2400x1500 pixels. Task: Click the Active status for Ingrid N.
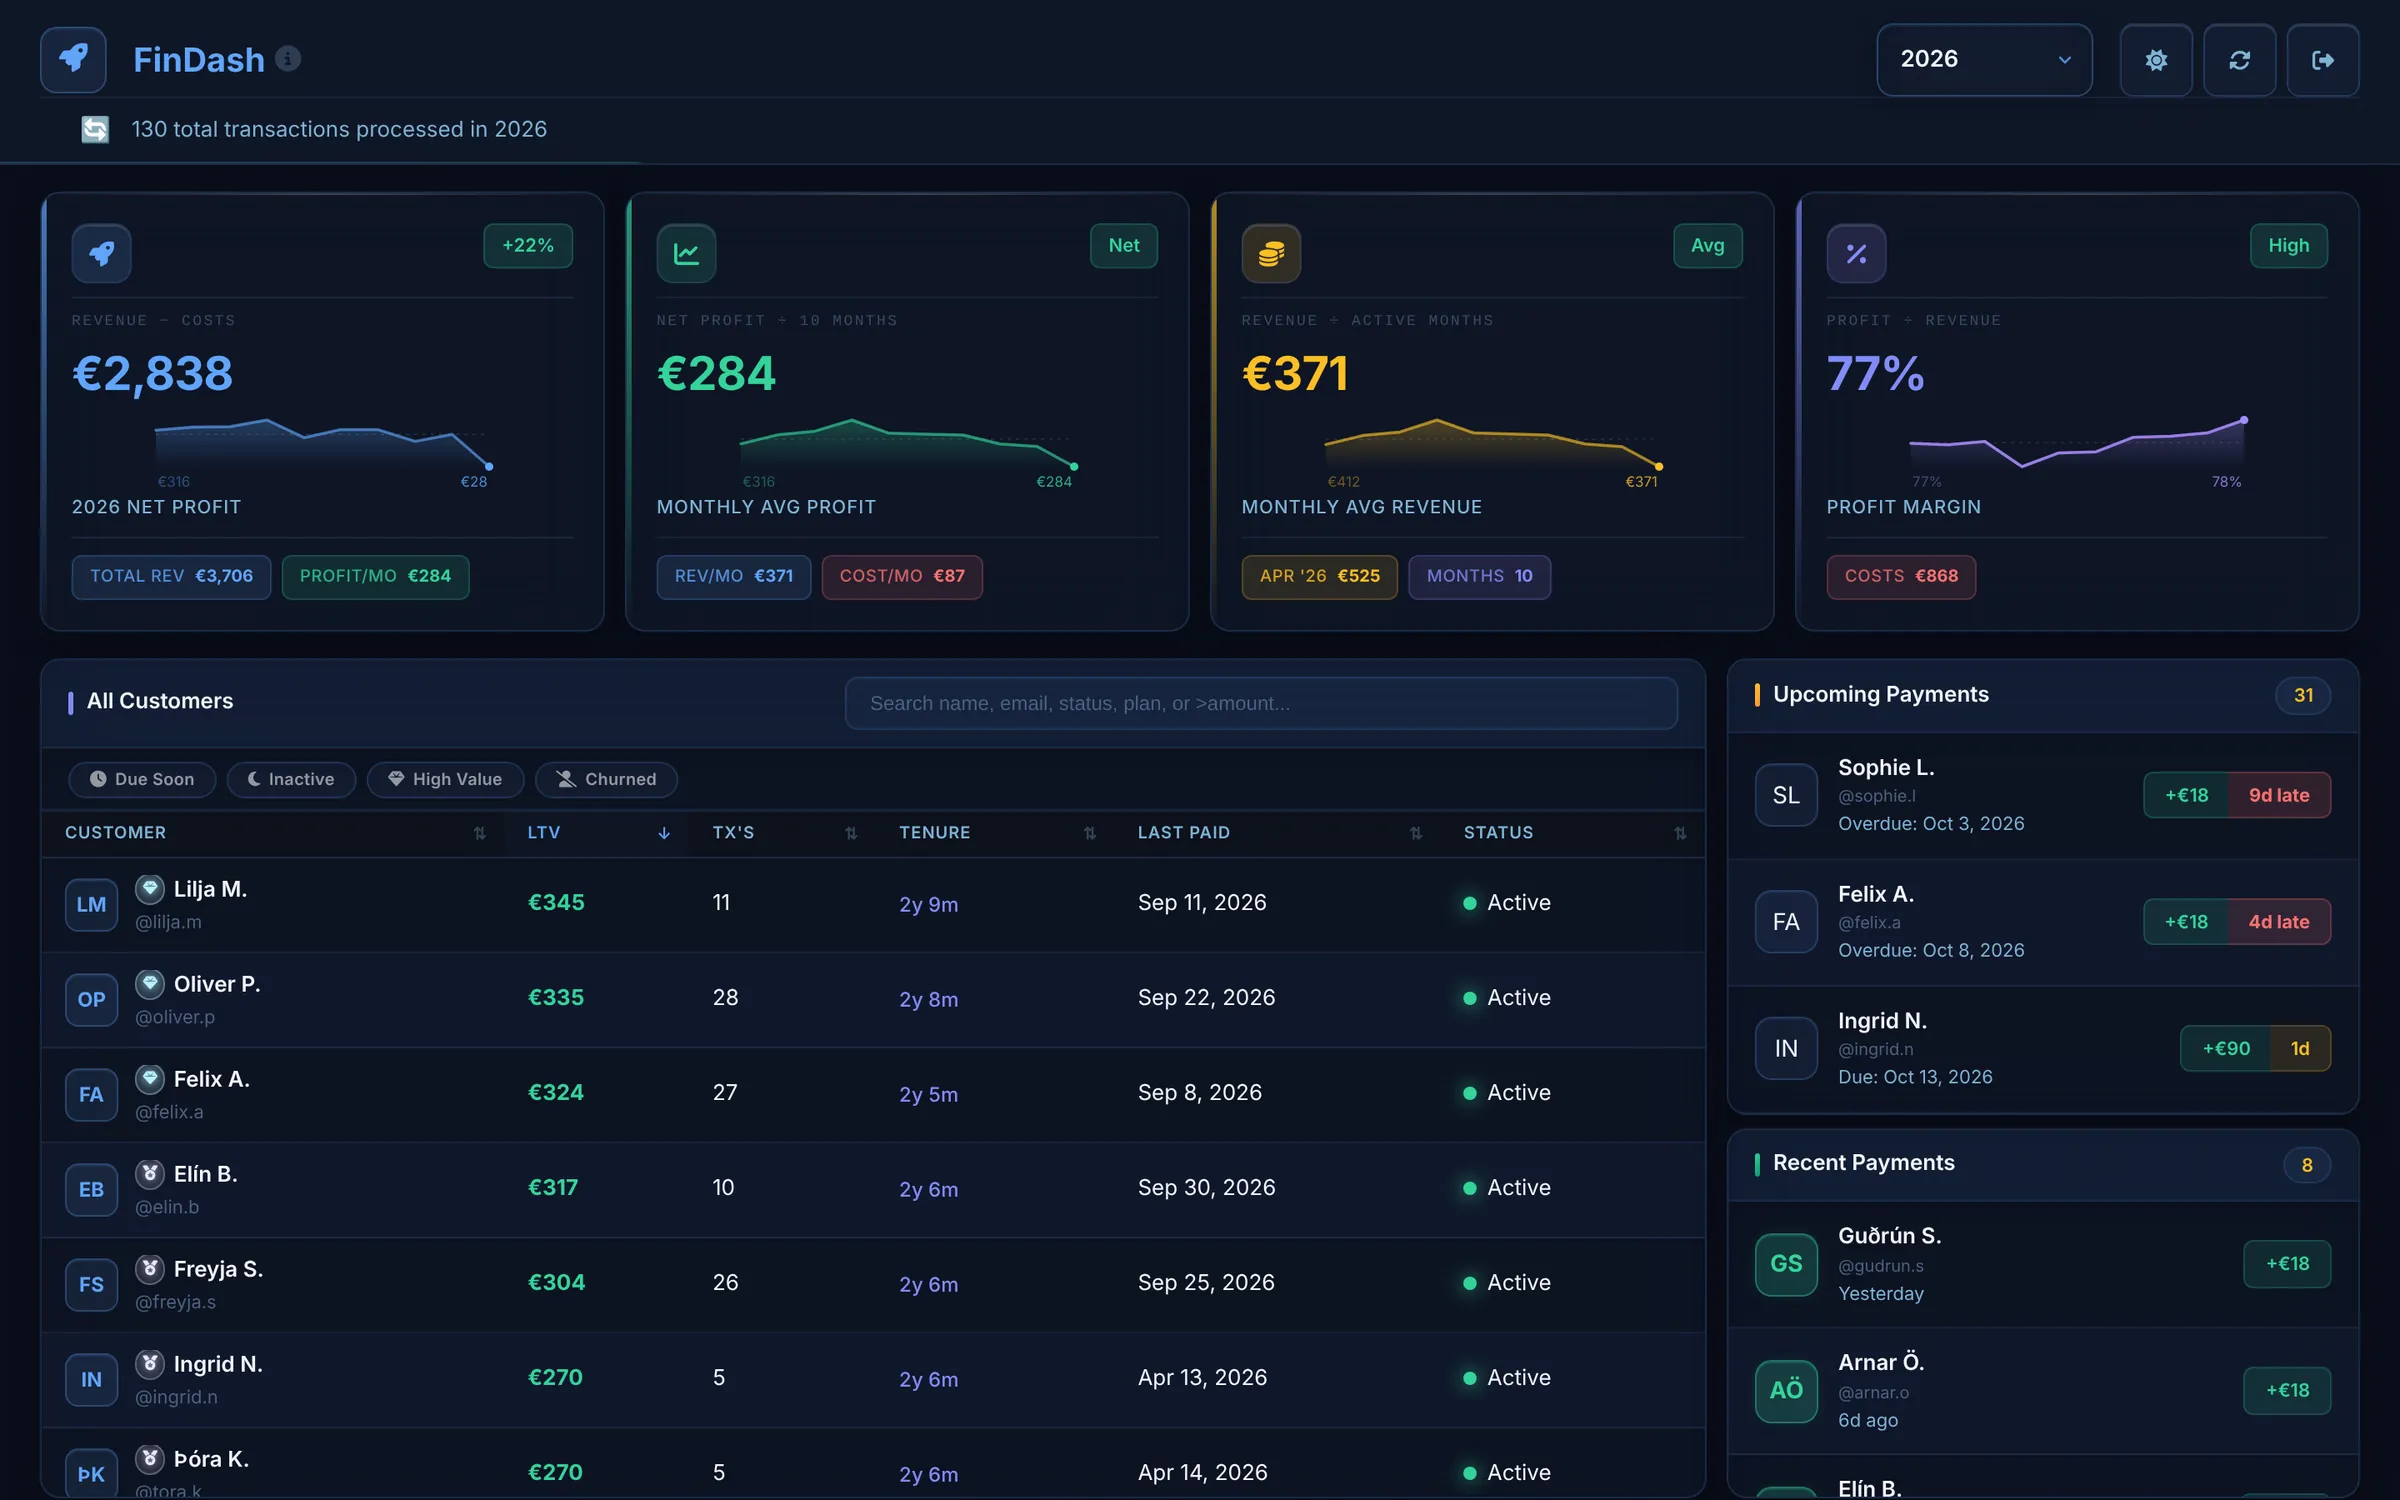point(1507,1377)
